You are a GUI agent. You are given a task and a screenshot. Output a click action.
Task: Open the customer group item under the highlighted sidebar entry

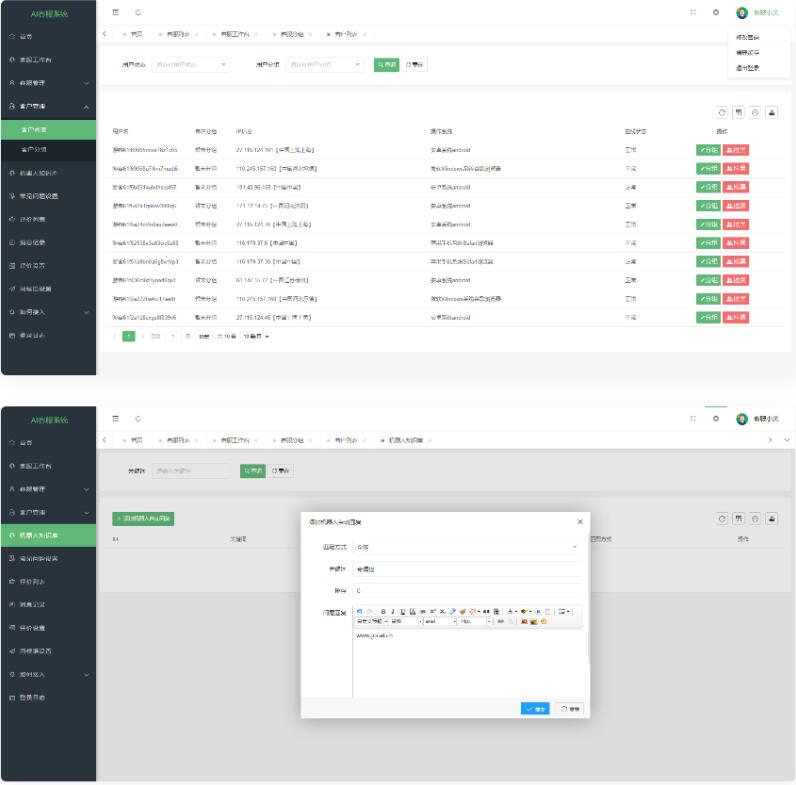(34, 149)
